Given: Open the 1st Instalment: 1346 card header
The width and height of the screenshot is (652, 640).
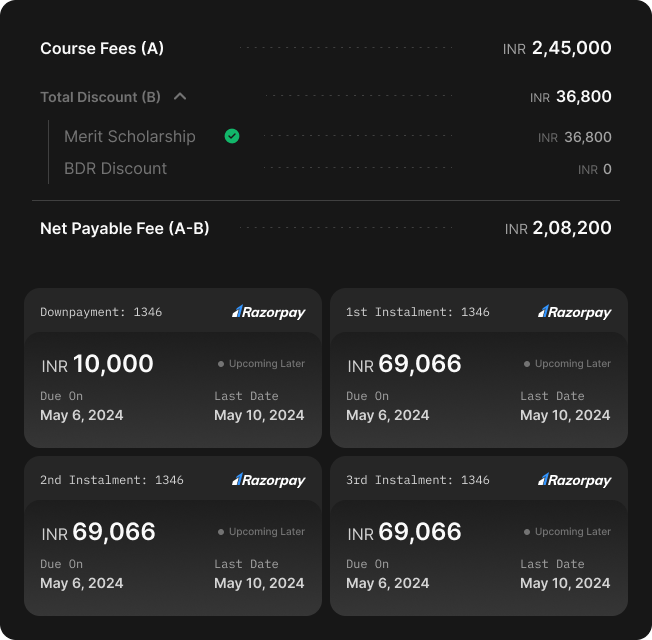Looking at the screenshot, I should point(479,312).
